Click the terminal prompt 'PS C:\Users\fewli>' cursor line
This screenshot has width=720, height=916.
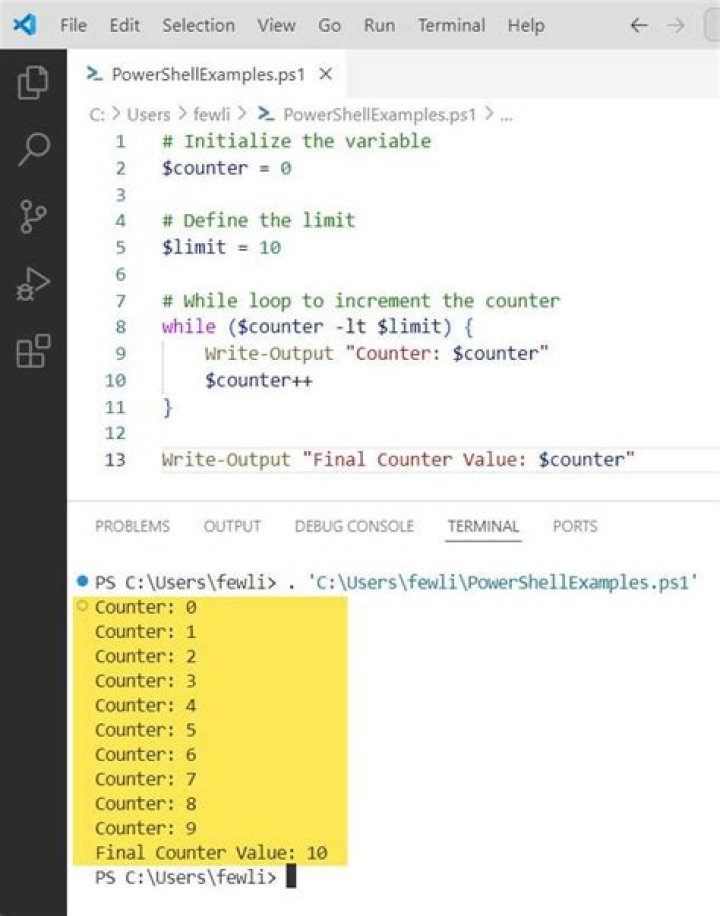tap(195, 877)
